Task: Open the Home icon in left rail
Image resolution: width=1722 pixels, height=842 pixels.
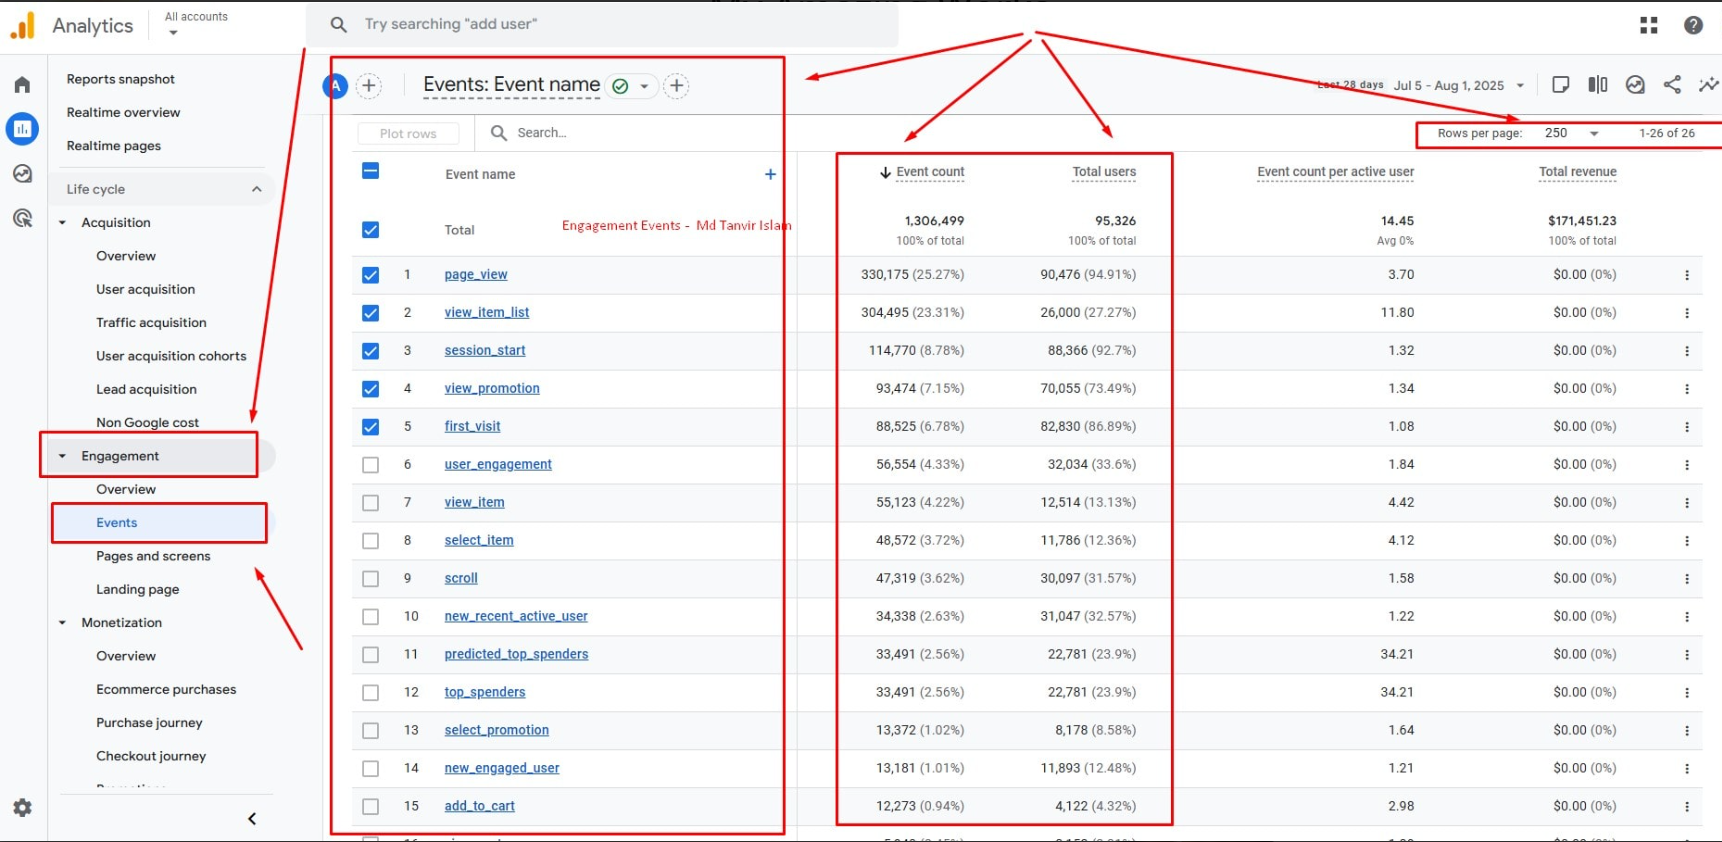Action: [x=22, y=85]
